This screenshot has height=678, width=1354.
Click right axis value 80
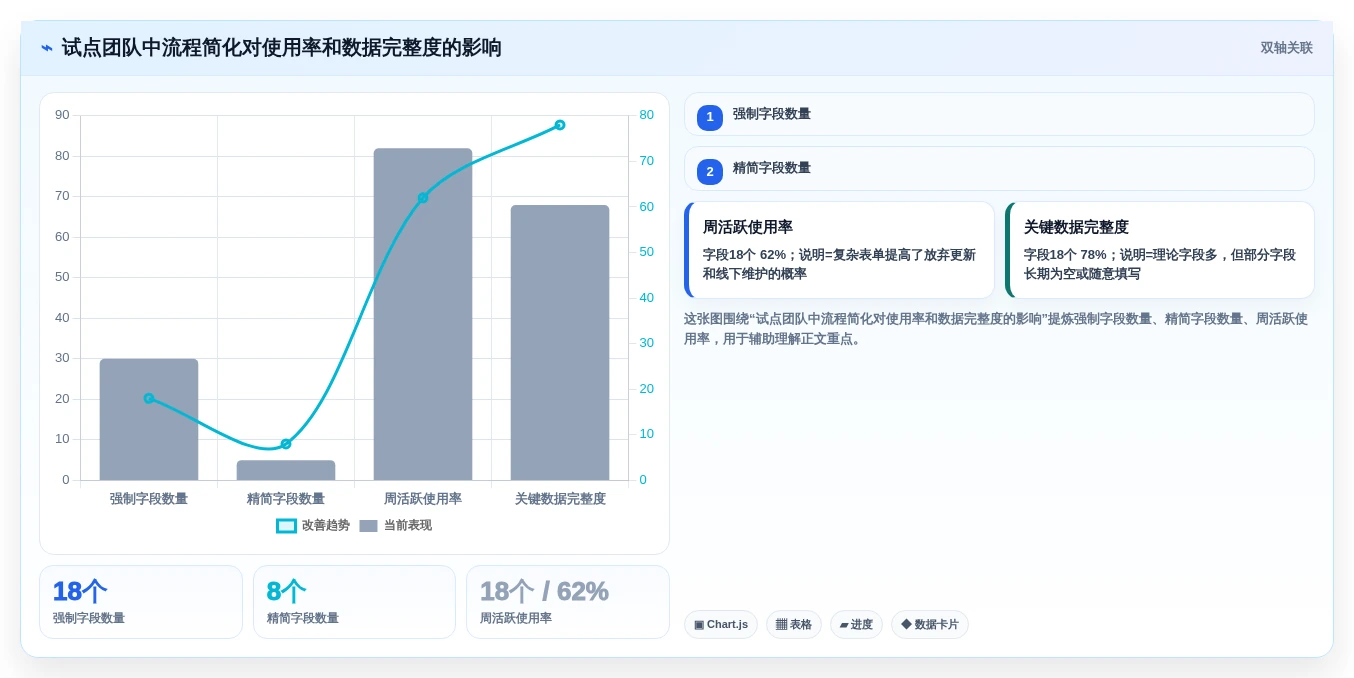pos(647,115)
